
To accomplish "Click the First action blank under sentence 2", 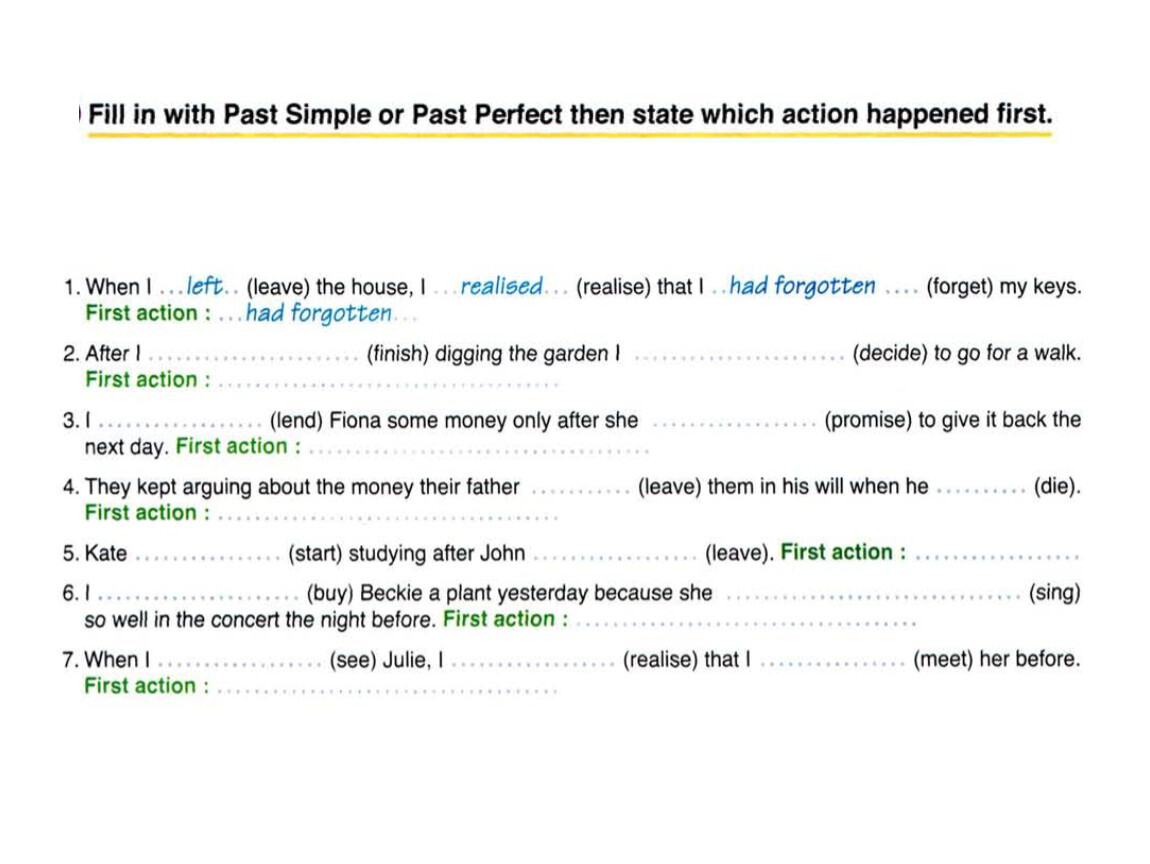I will coord(387,382).
